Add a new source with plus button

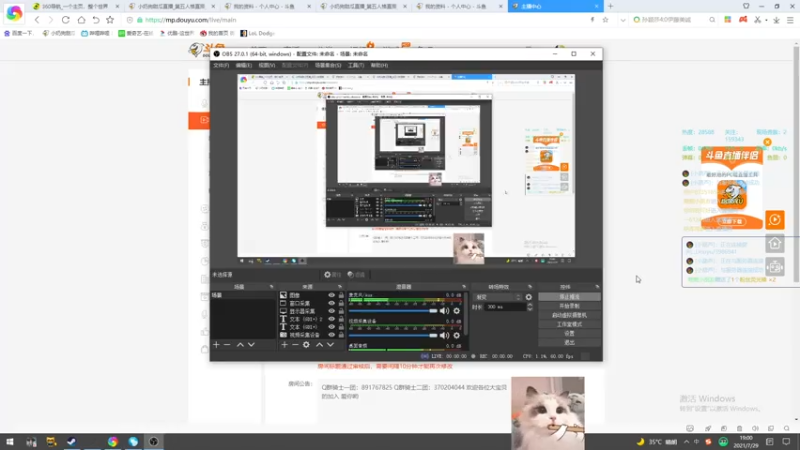coord(284,345)
